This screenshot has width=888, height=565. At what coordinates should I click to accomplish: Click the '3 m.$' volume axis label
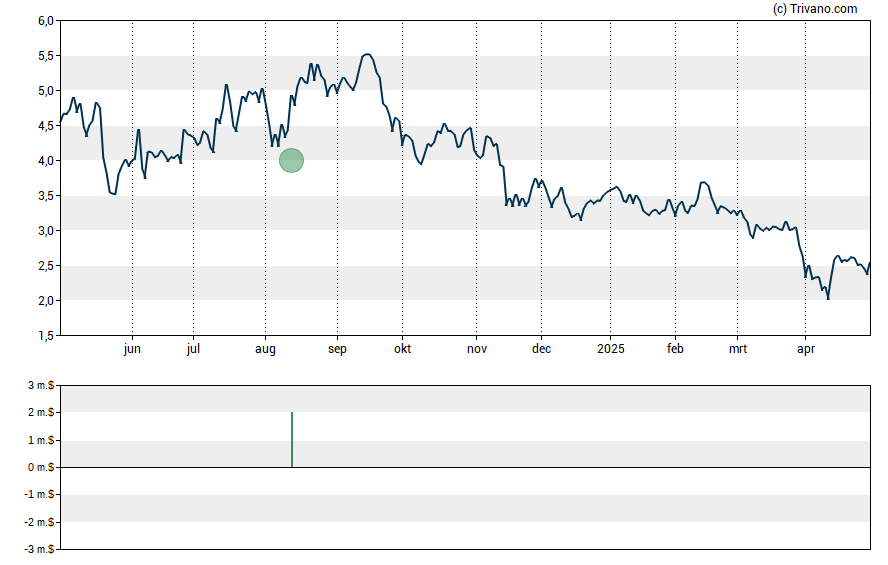(41, 386)
